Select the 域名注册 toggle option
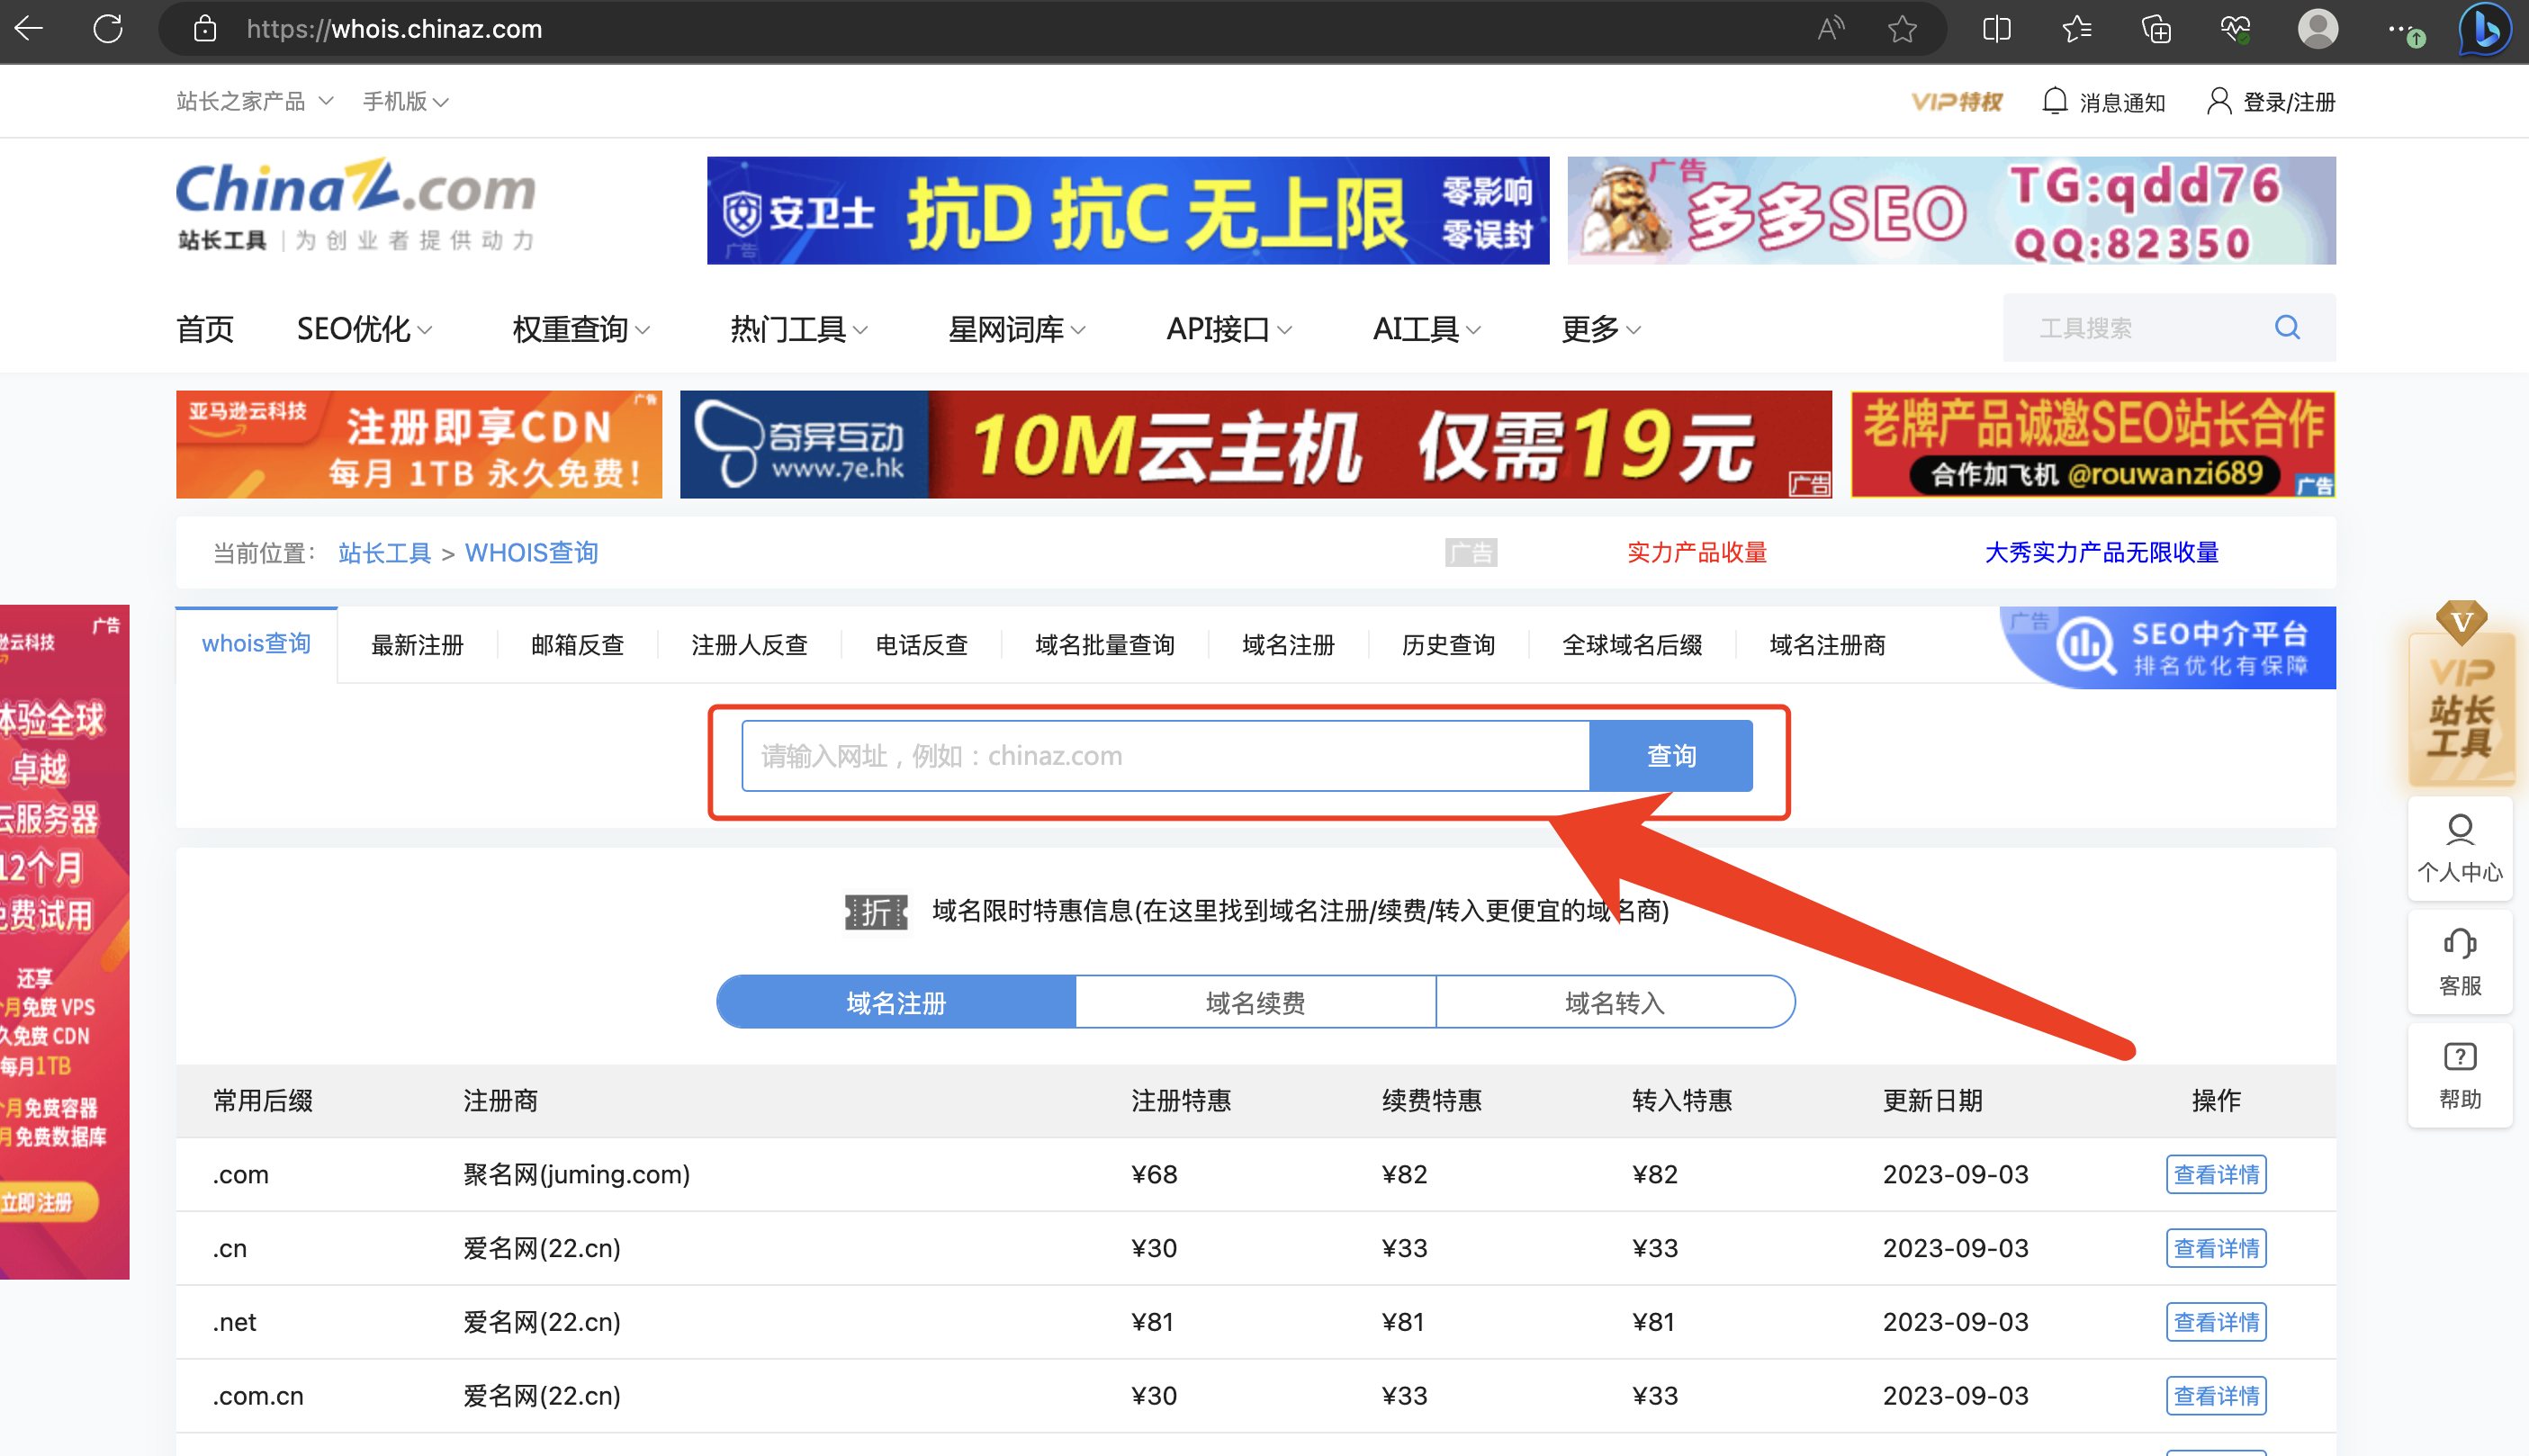2529x1456 pixels. [896, 1002]
